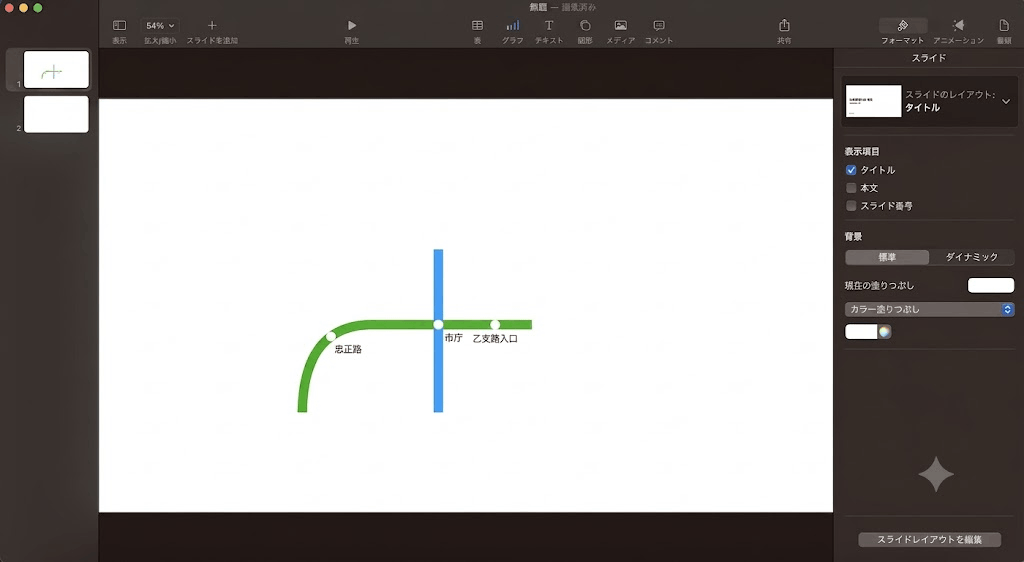Add a text box with the Text icon
This screenshot has width=1024, height=562.
coord(549,25)
